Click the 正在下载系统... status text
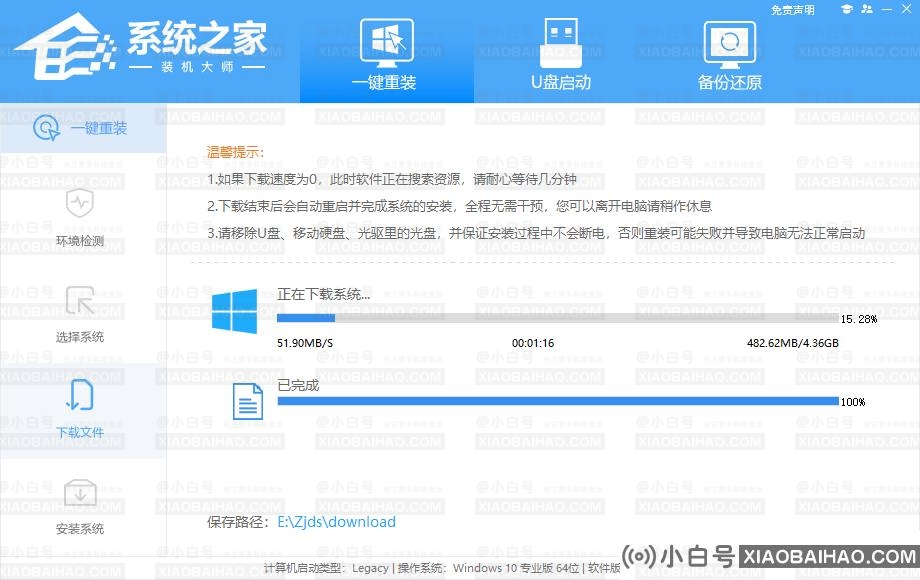920x580 pixels. [324, 294]
